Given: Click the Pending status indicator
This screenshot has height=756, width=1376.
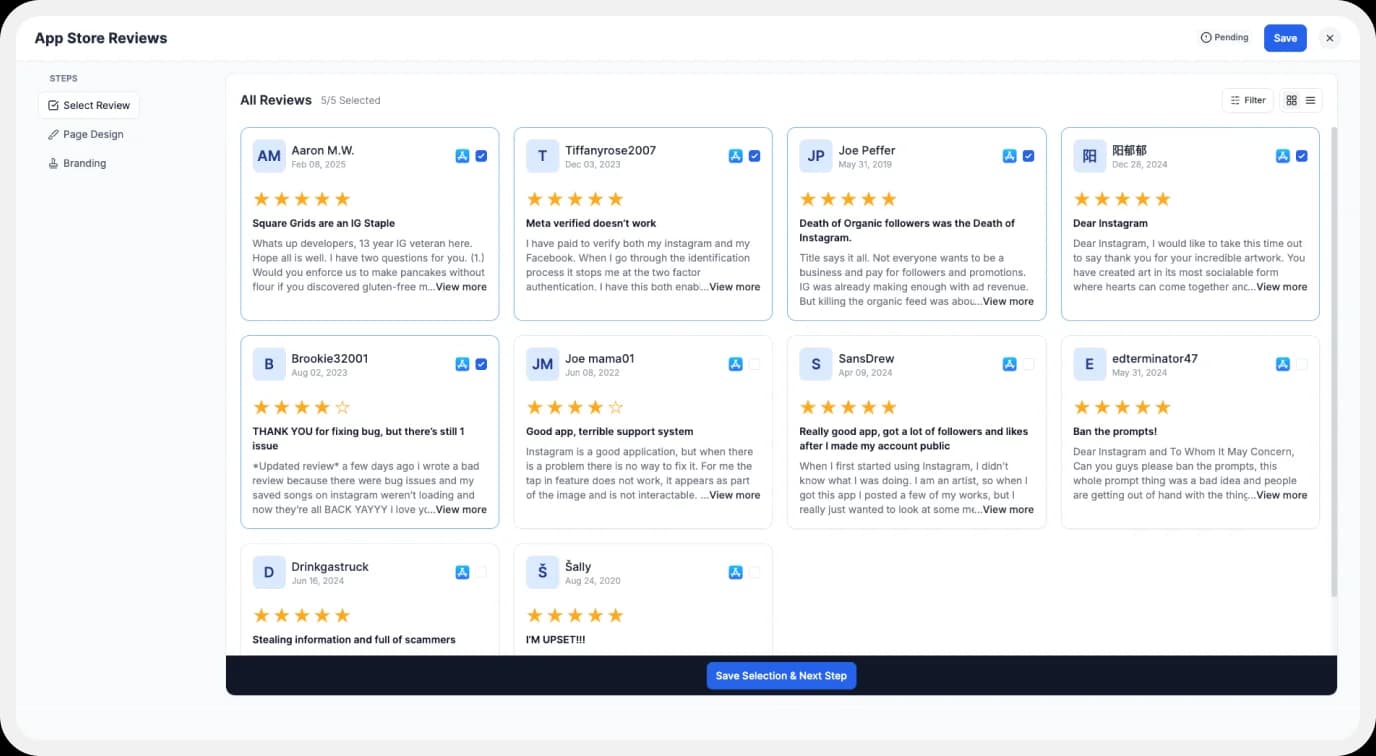Looking at the screenshot, I should click(x=1224, y=37).
